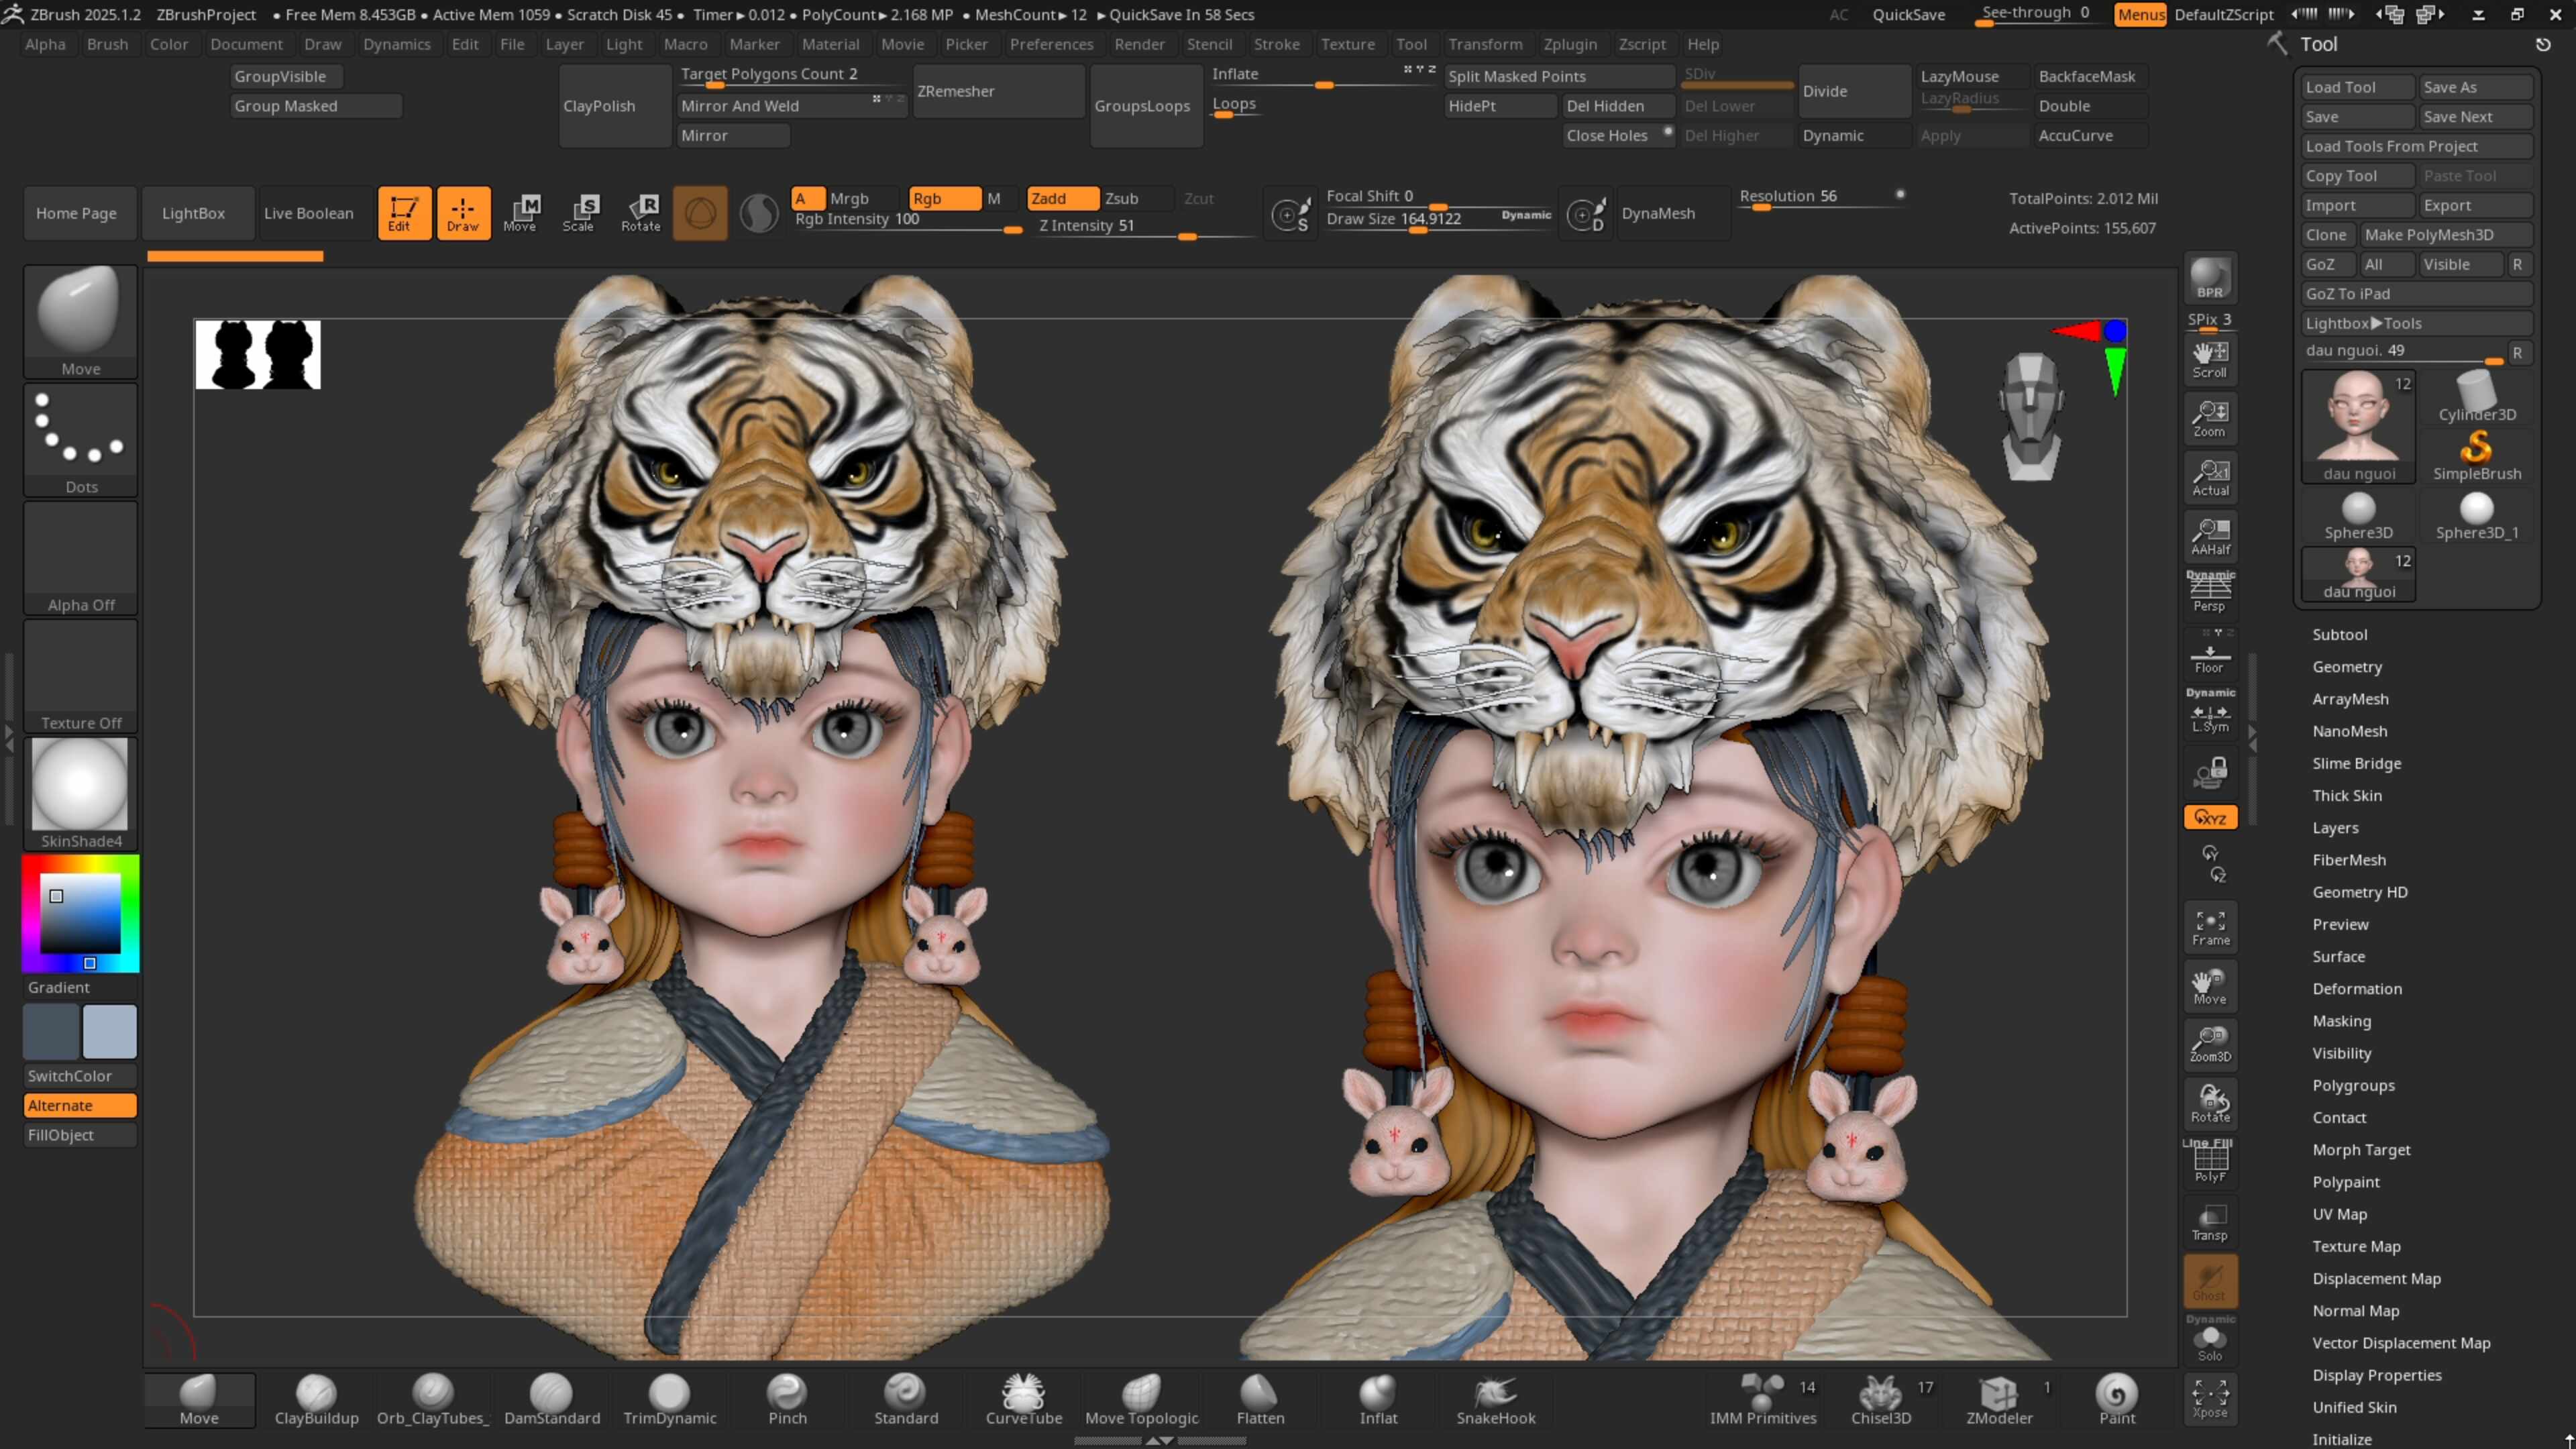Open the Zplugin menu
The image size is (2576, 1449).
pos(1569,44)
